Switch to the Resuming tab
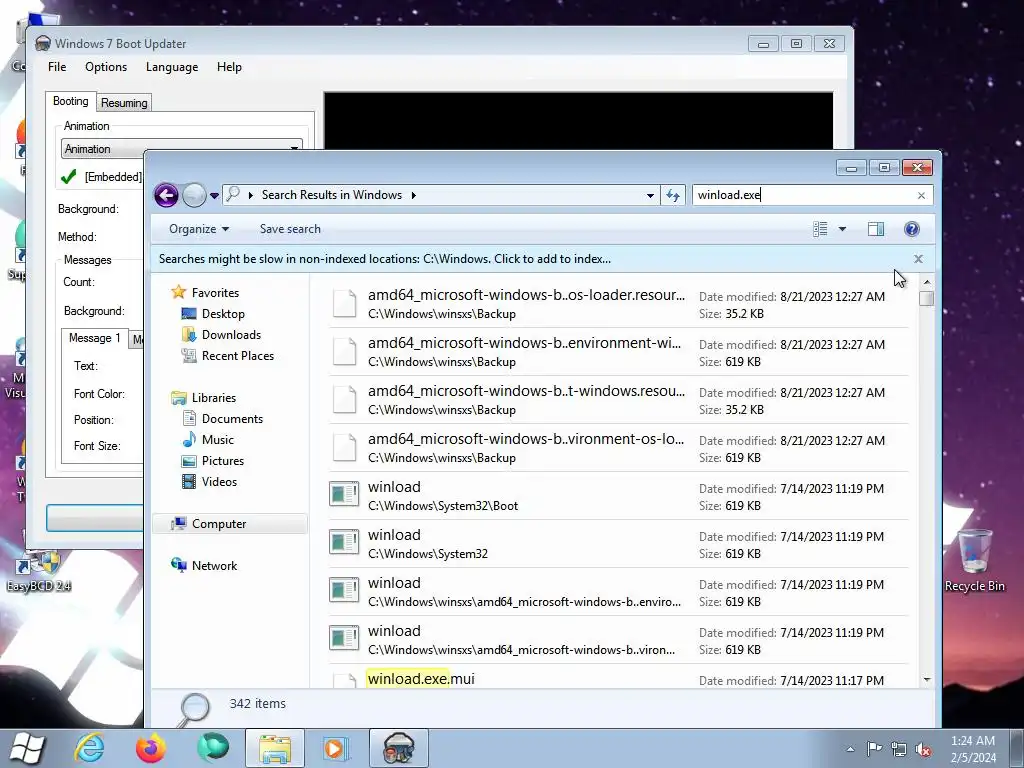Screen dimensions: 1024x768 tap(124, 103)
